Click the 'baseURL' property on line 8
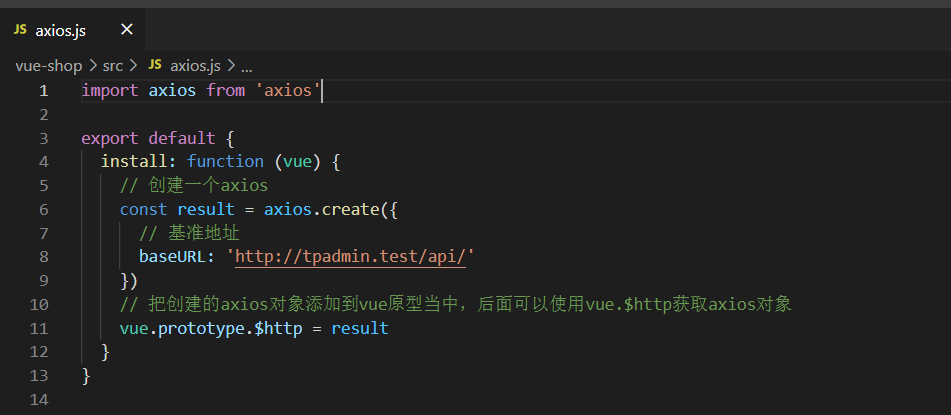Image resolution: width=951 pixels, height=415 pixels. [x=173, y=257]
